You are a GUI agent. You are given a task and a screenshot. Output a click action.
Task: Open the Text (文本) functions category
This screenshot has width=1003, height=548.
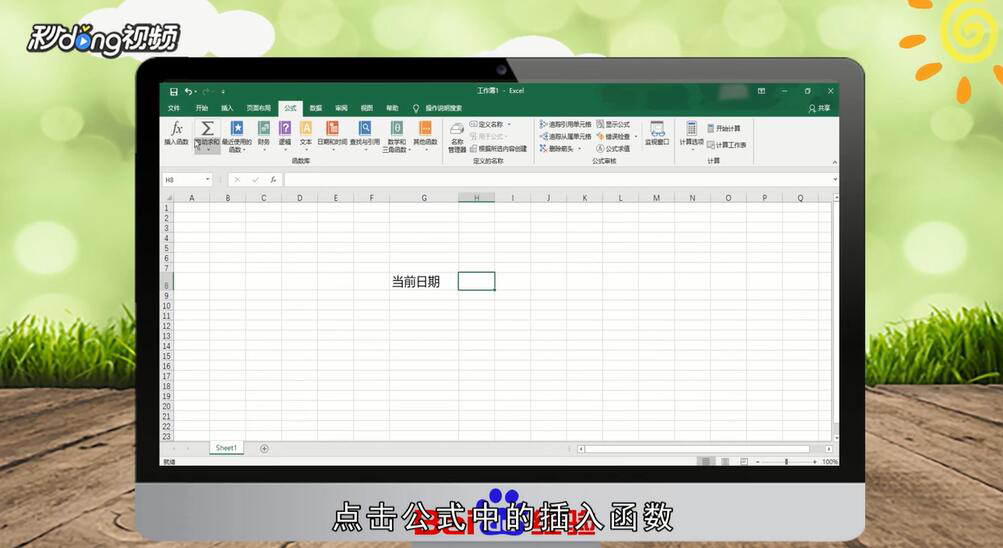[x=306, y=134]
